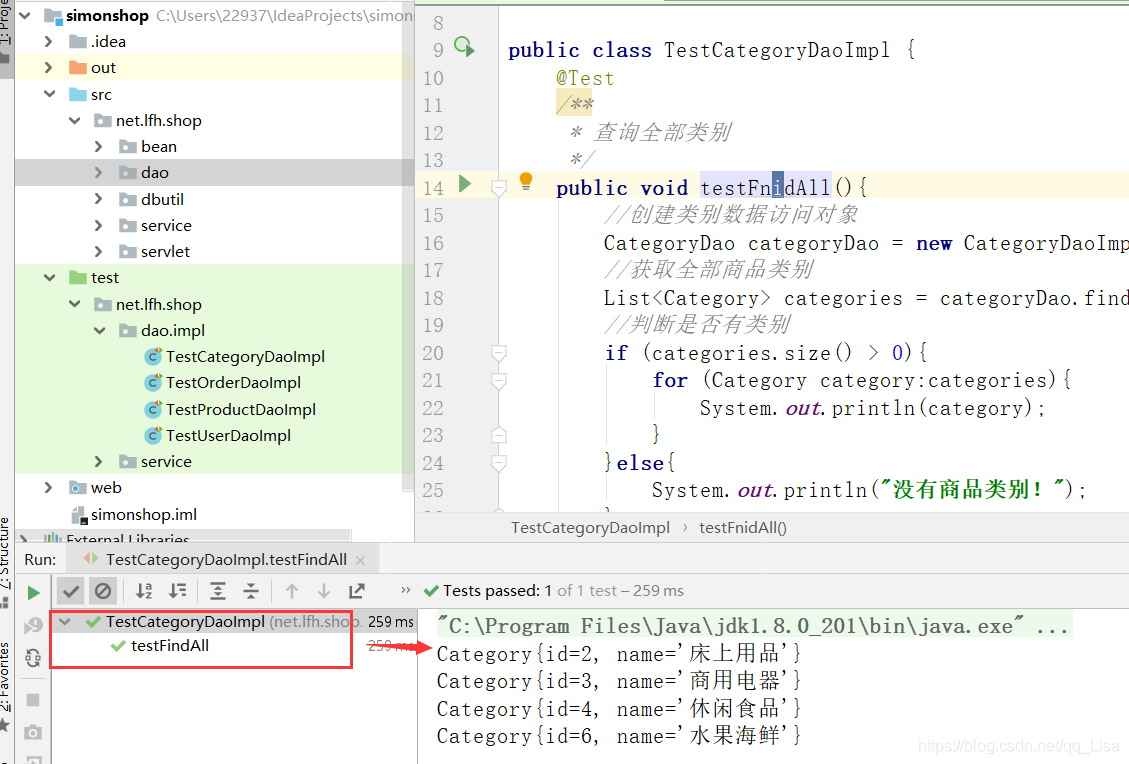
Task: Run test gutter arrow at line 14
Action: (465, 184)
